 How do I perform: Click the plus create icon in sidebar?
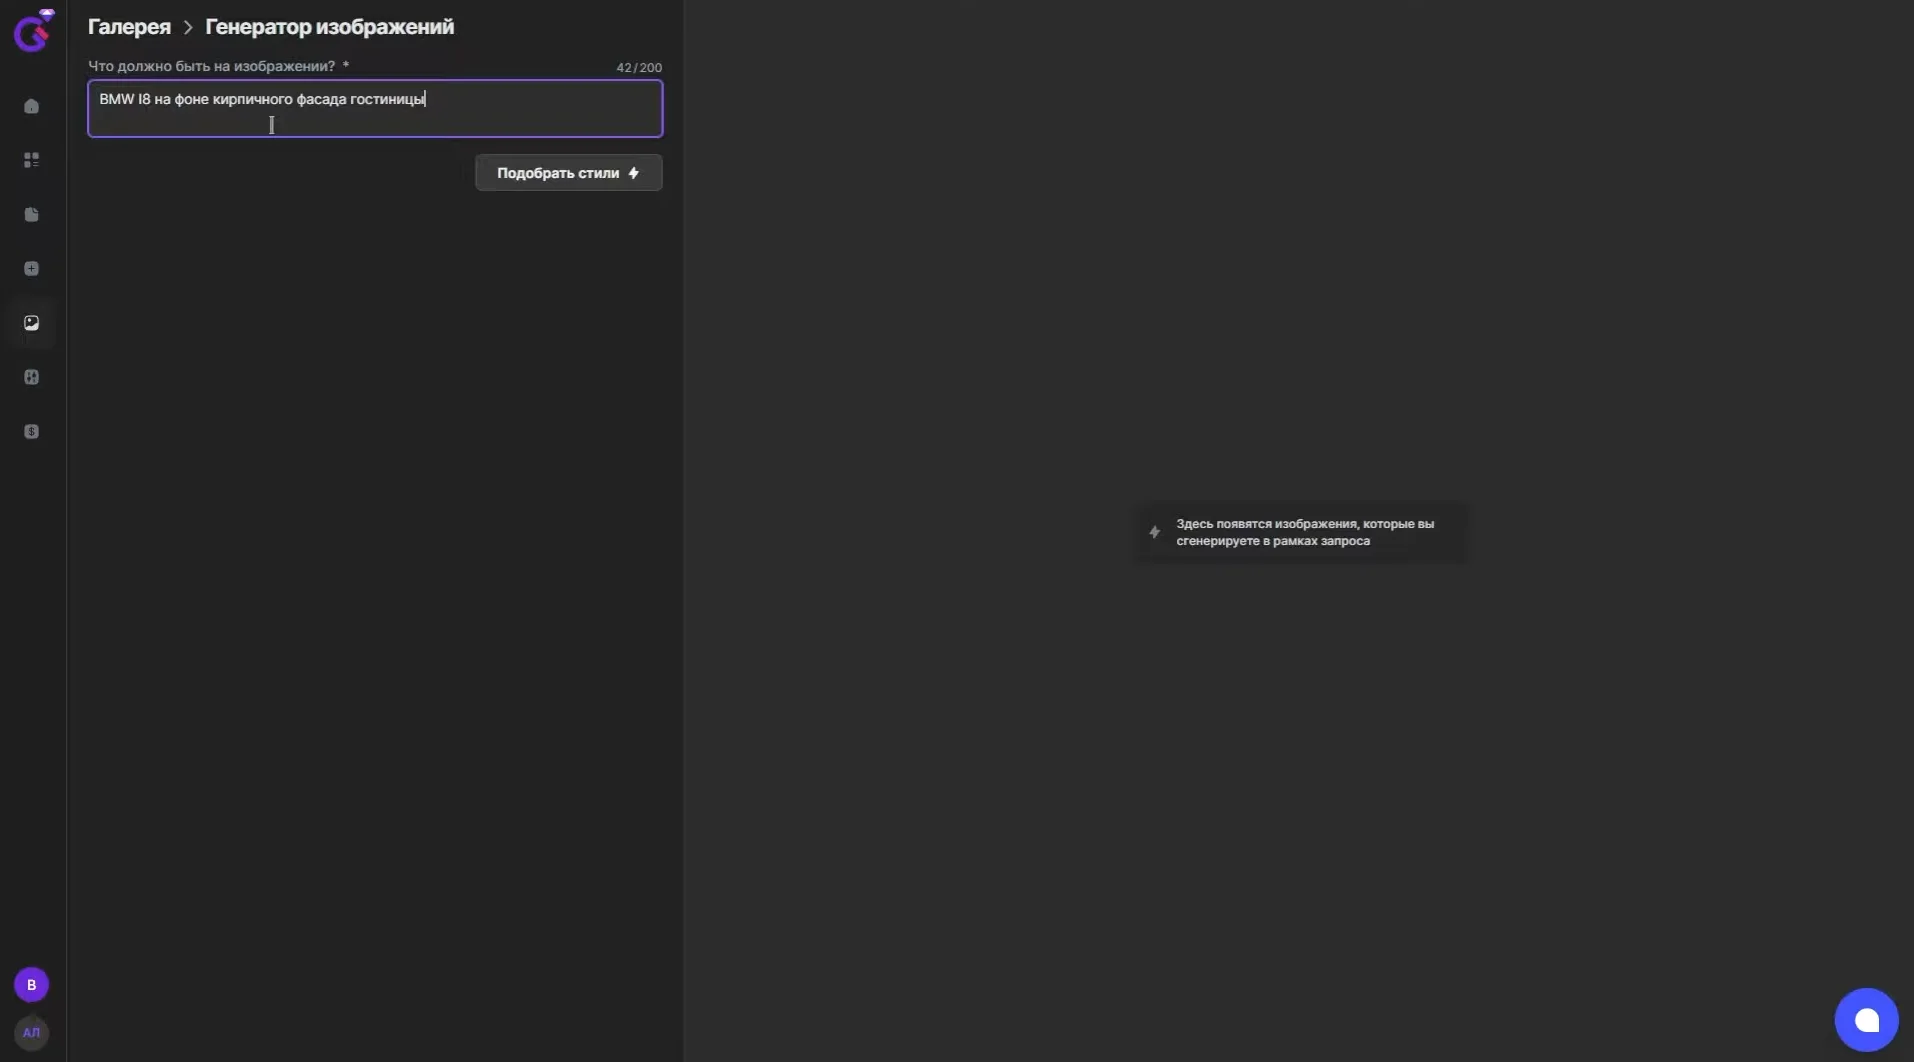click(31, 269)
